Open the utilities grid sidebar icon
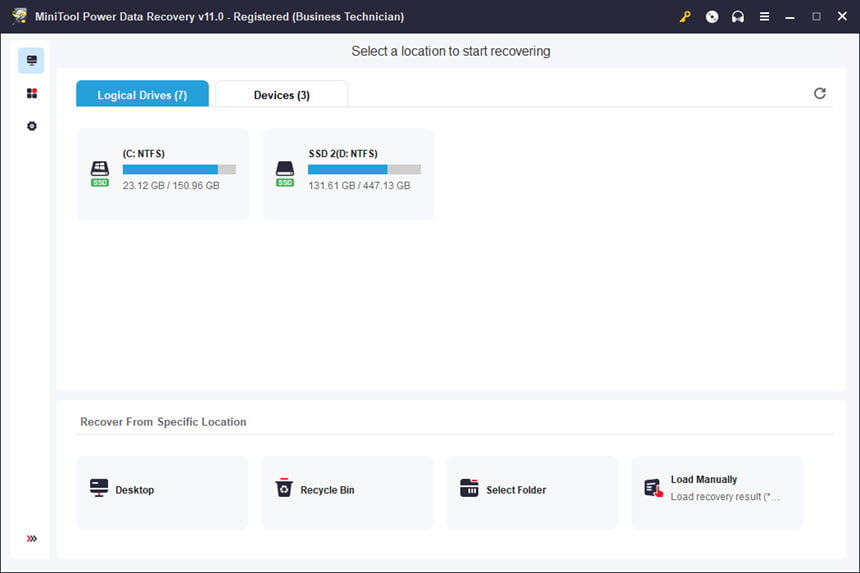 (32, 93)
